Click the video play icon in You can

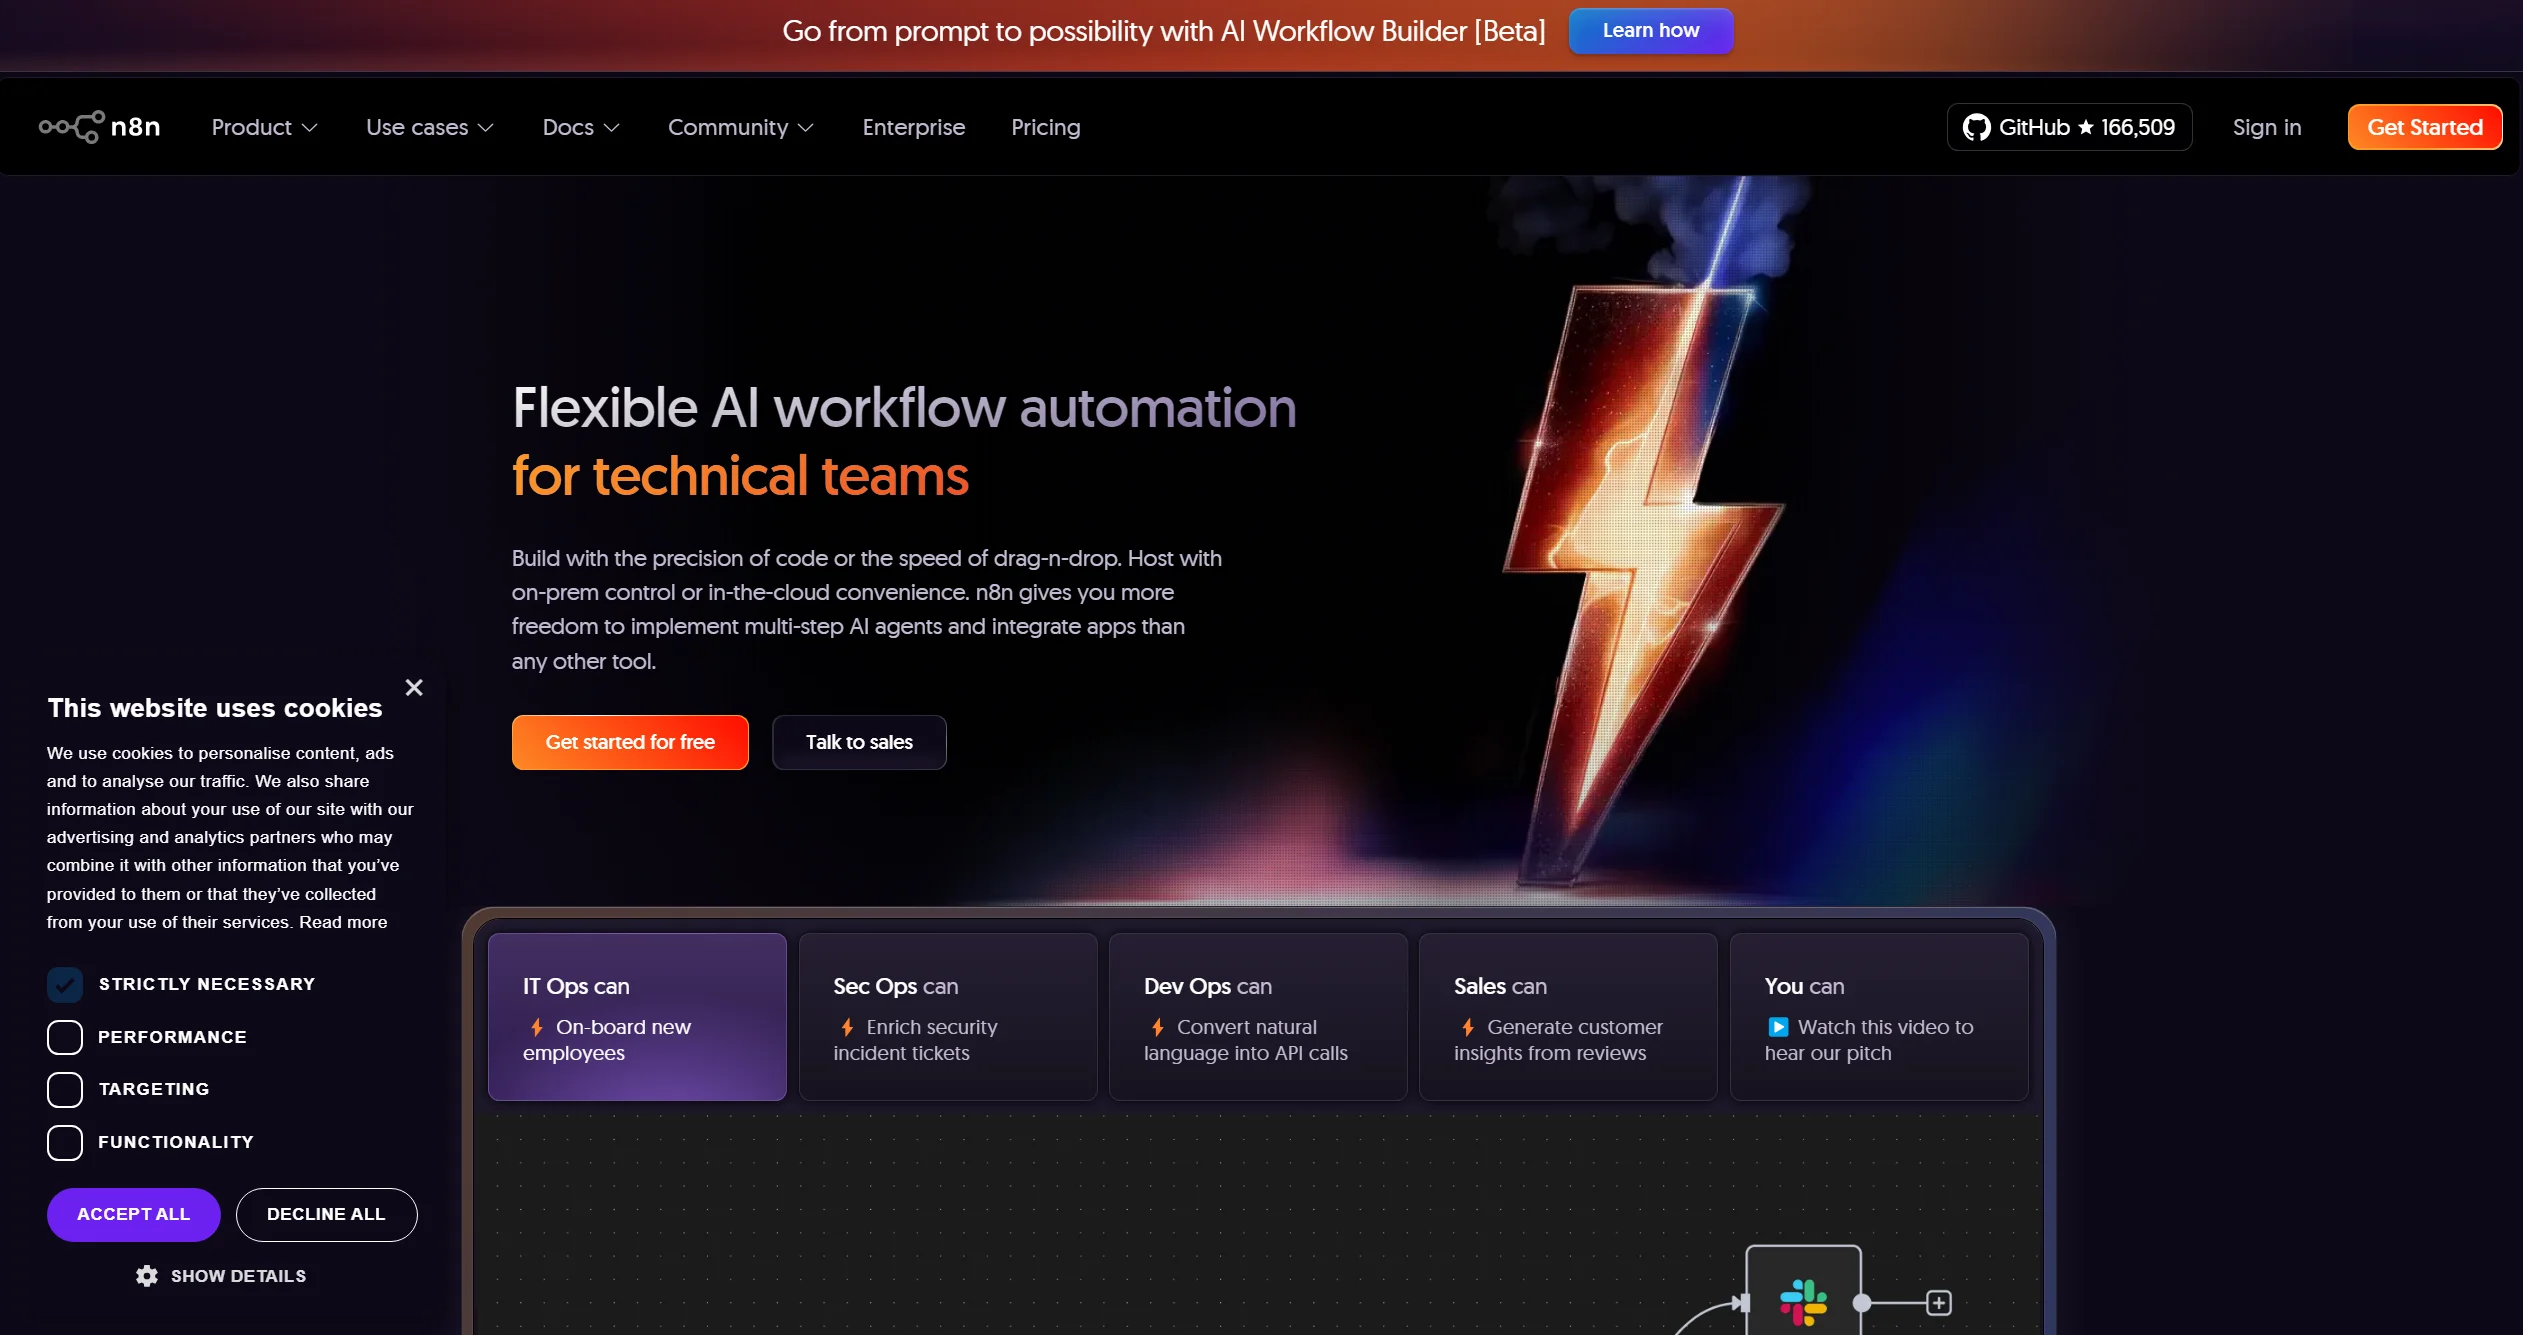pyautogui.click(x=1778, y=1027)
